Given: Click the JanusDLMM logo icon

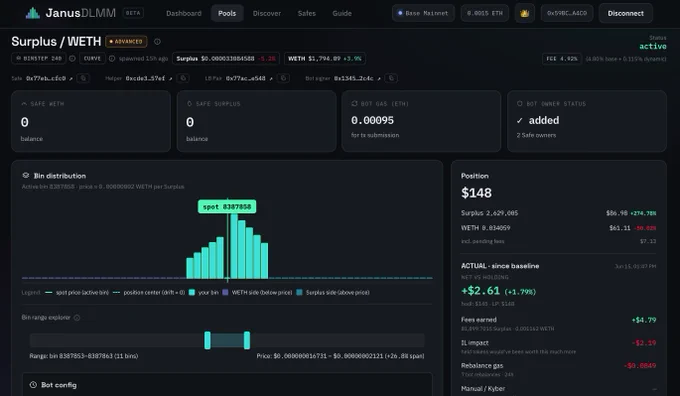Looking at the screenshot, I should (33, 13).
